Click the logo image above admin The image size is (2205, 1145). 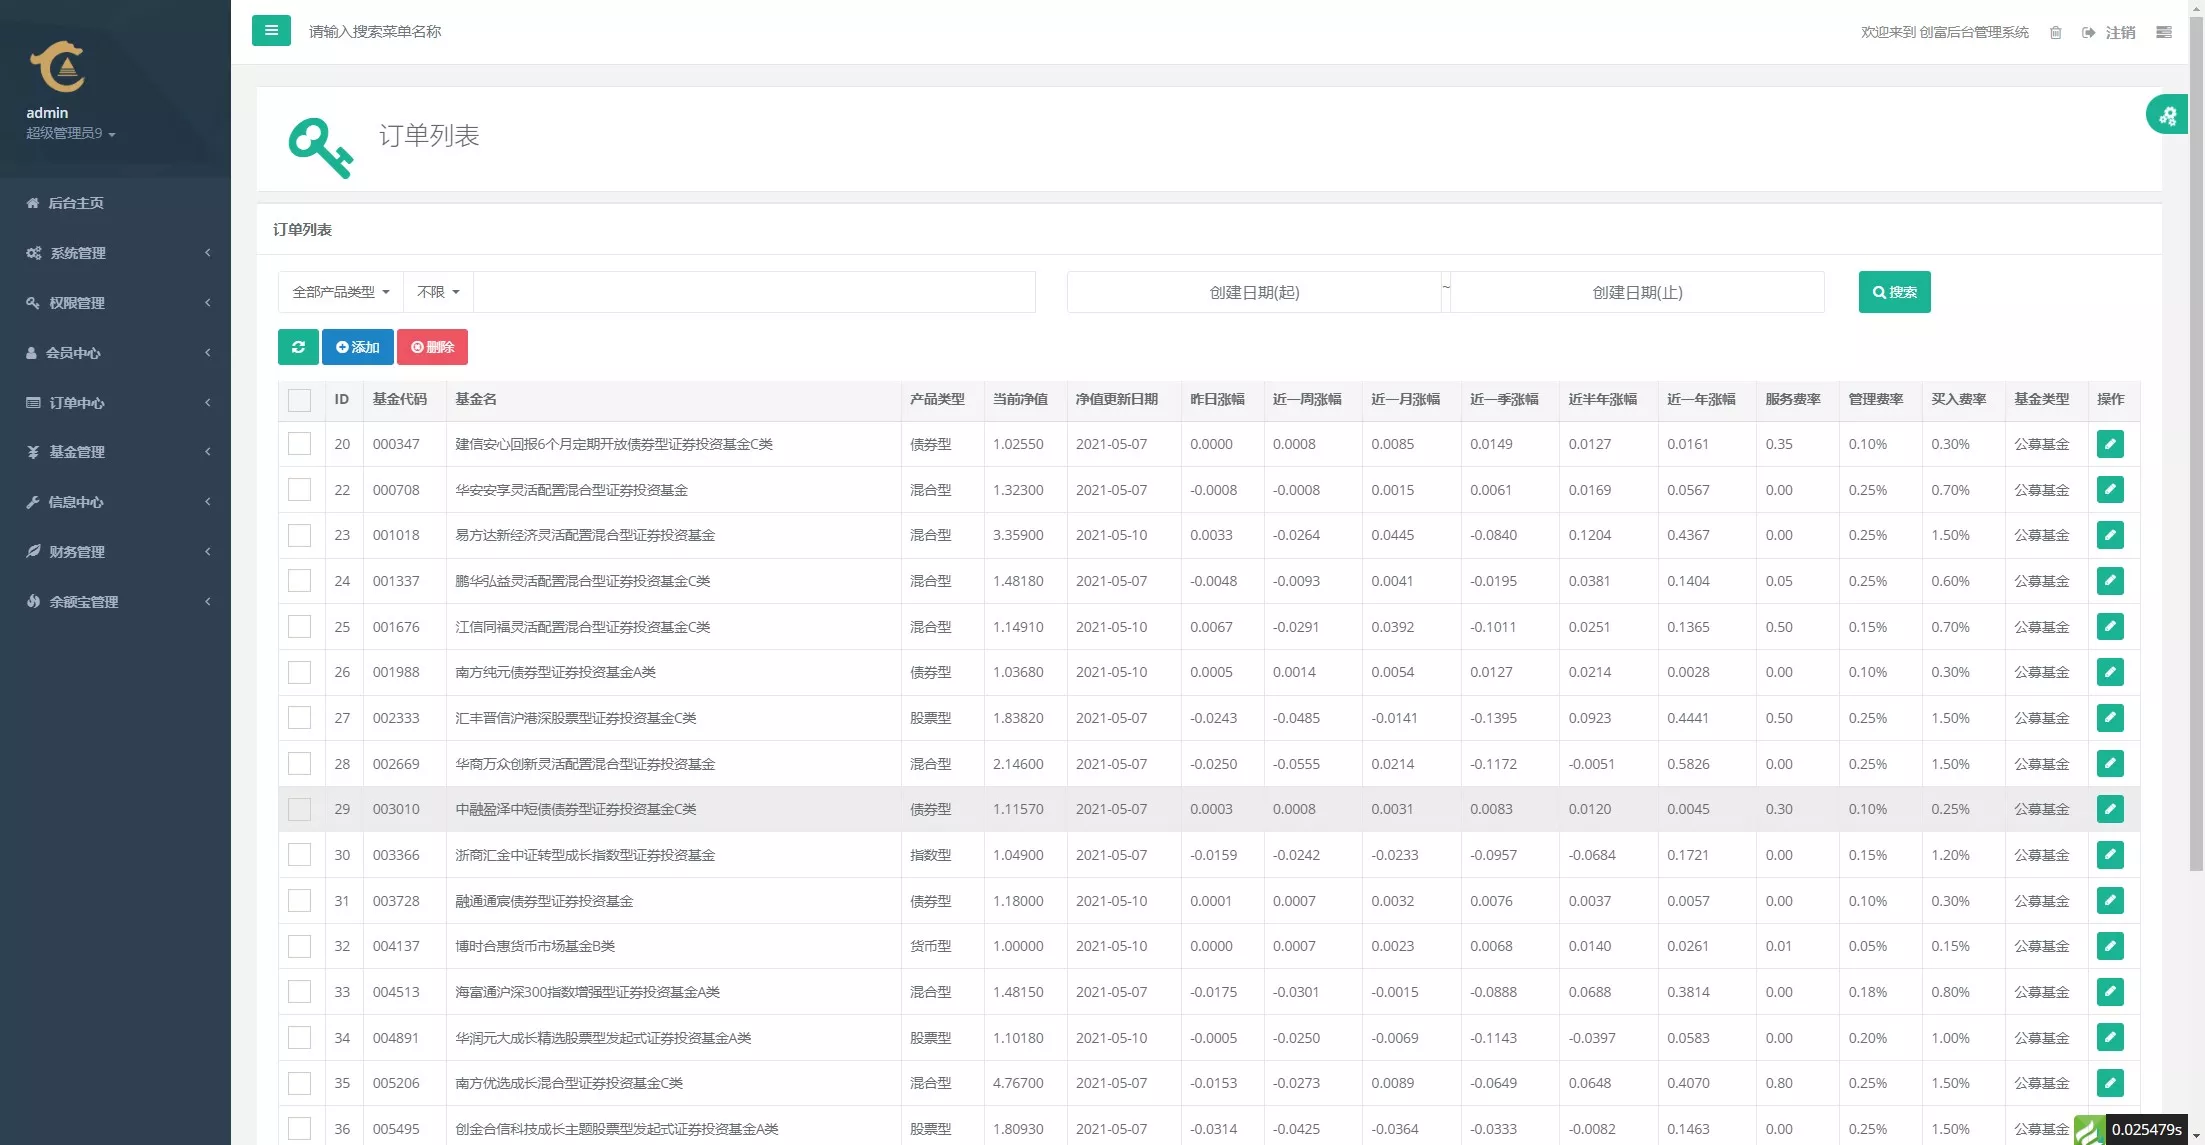click(x=58, y=66)
